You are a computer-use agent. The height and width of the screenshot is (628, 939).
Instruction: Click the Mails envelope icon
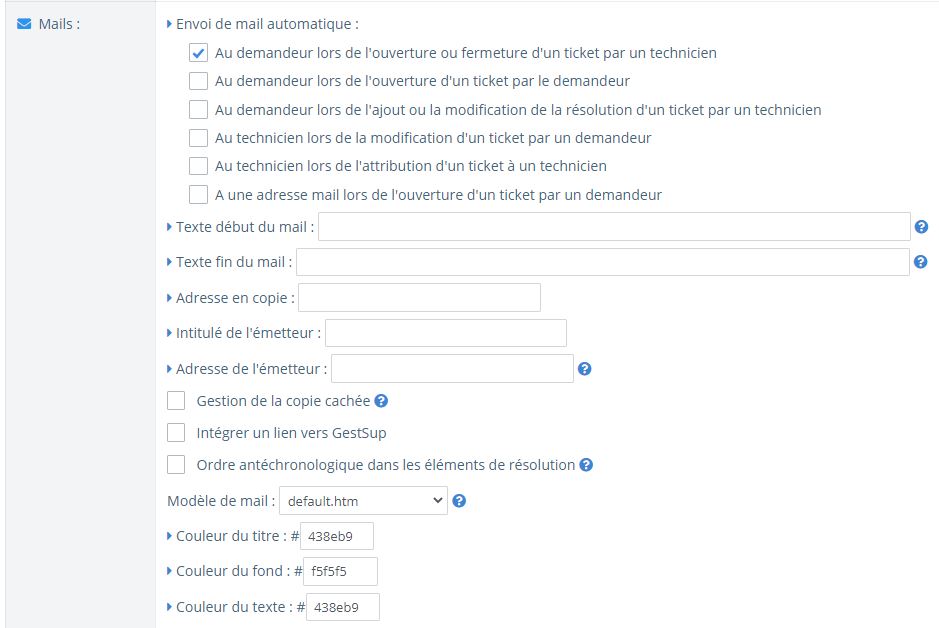tap(24, 24)
